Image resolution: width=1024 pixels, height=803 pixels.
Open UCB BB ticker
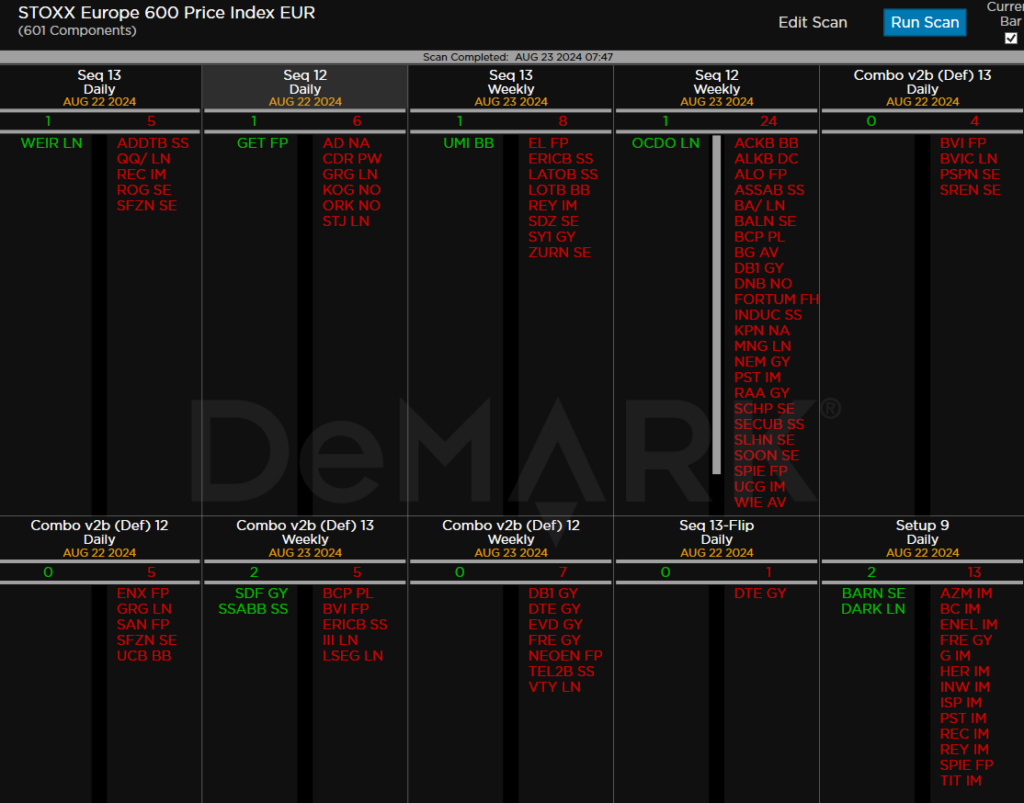[x=144, y=656]
